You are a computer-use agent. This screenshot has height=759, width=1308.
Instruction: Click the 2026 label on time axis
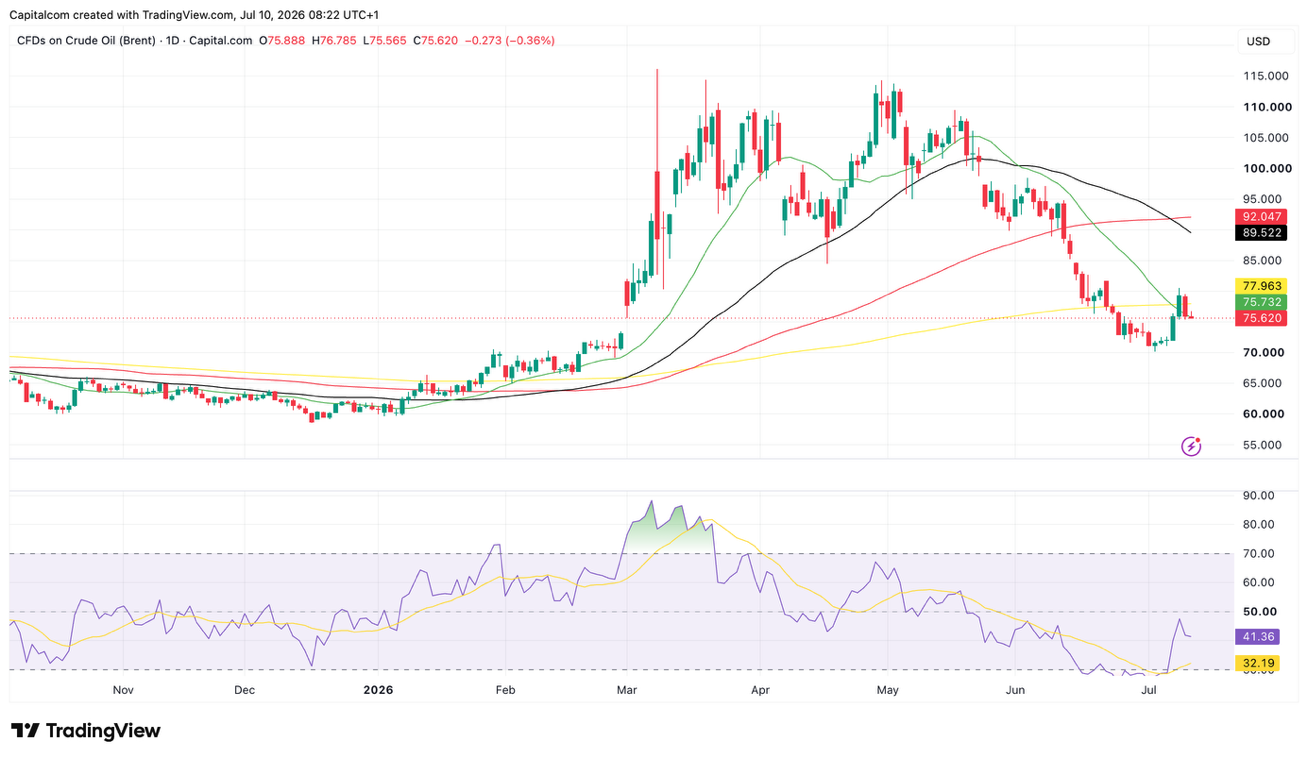click(378, 690)
